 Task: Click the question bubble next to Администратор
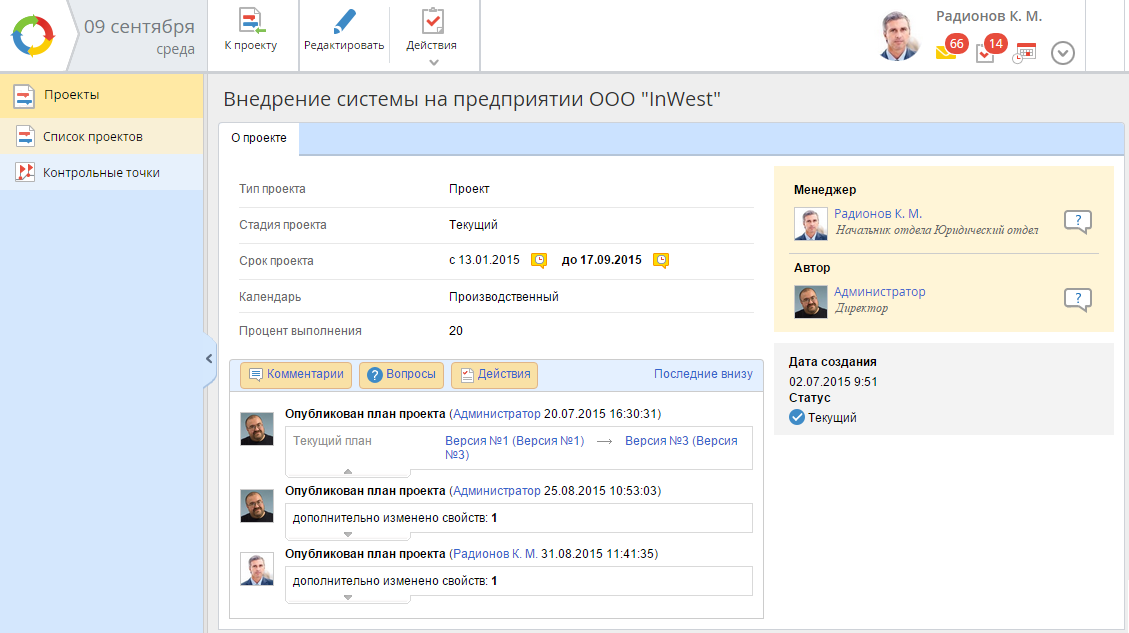pyautogui.click(x=1077, y=299)
